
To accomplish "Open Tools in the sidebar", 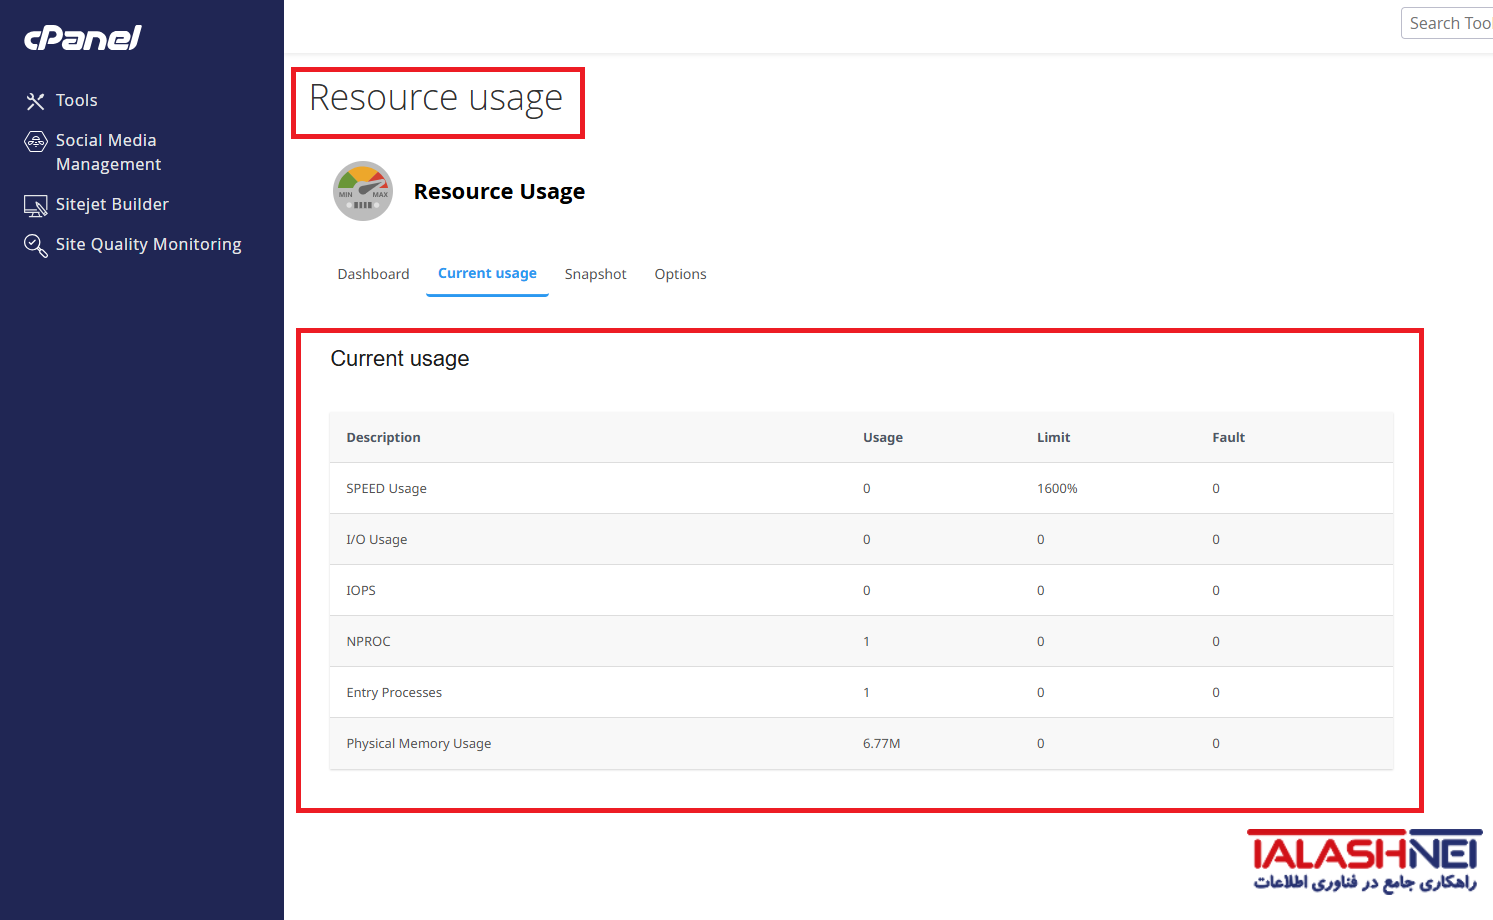I will tap(77, 100).
